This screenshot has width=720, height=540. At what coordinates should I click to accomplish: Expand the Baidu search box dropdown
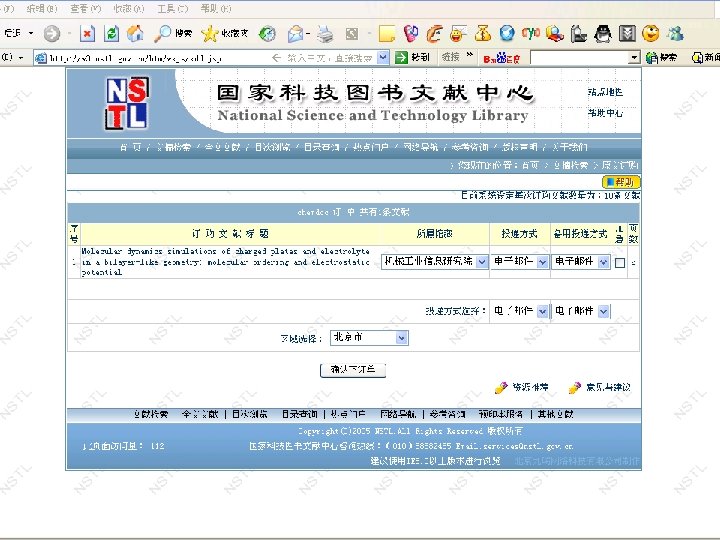pyautogui.click(x=634, y=58)
